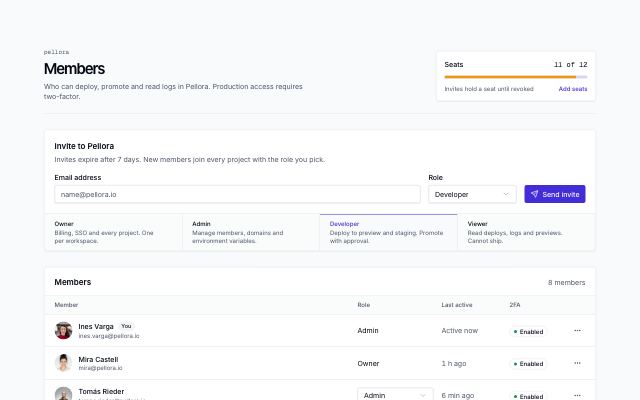
Task: Select the Developer role description tab
Action: pos(389,232)
